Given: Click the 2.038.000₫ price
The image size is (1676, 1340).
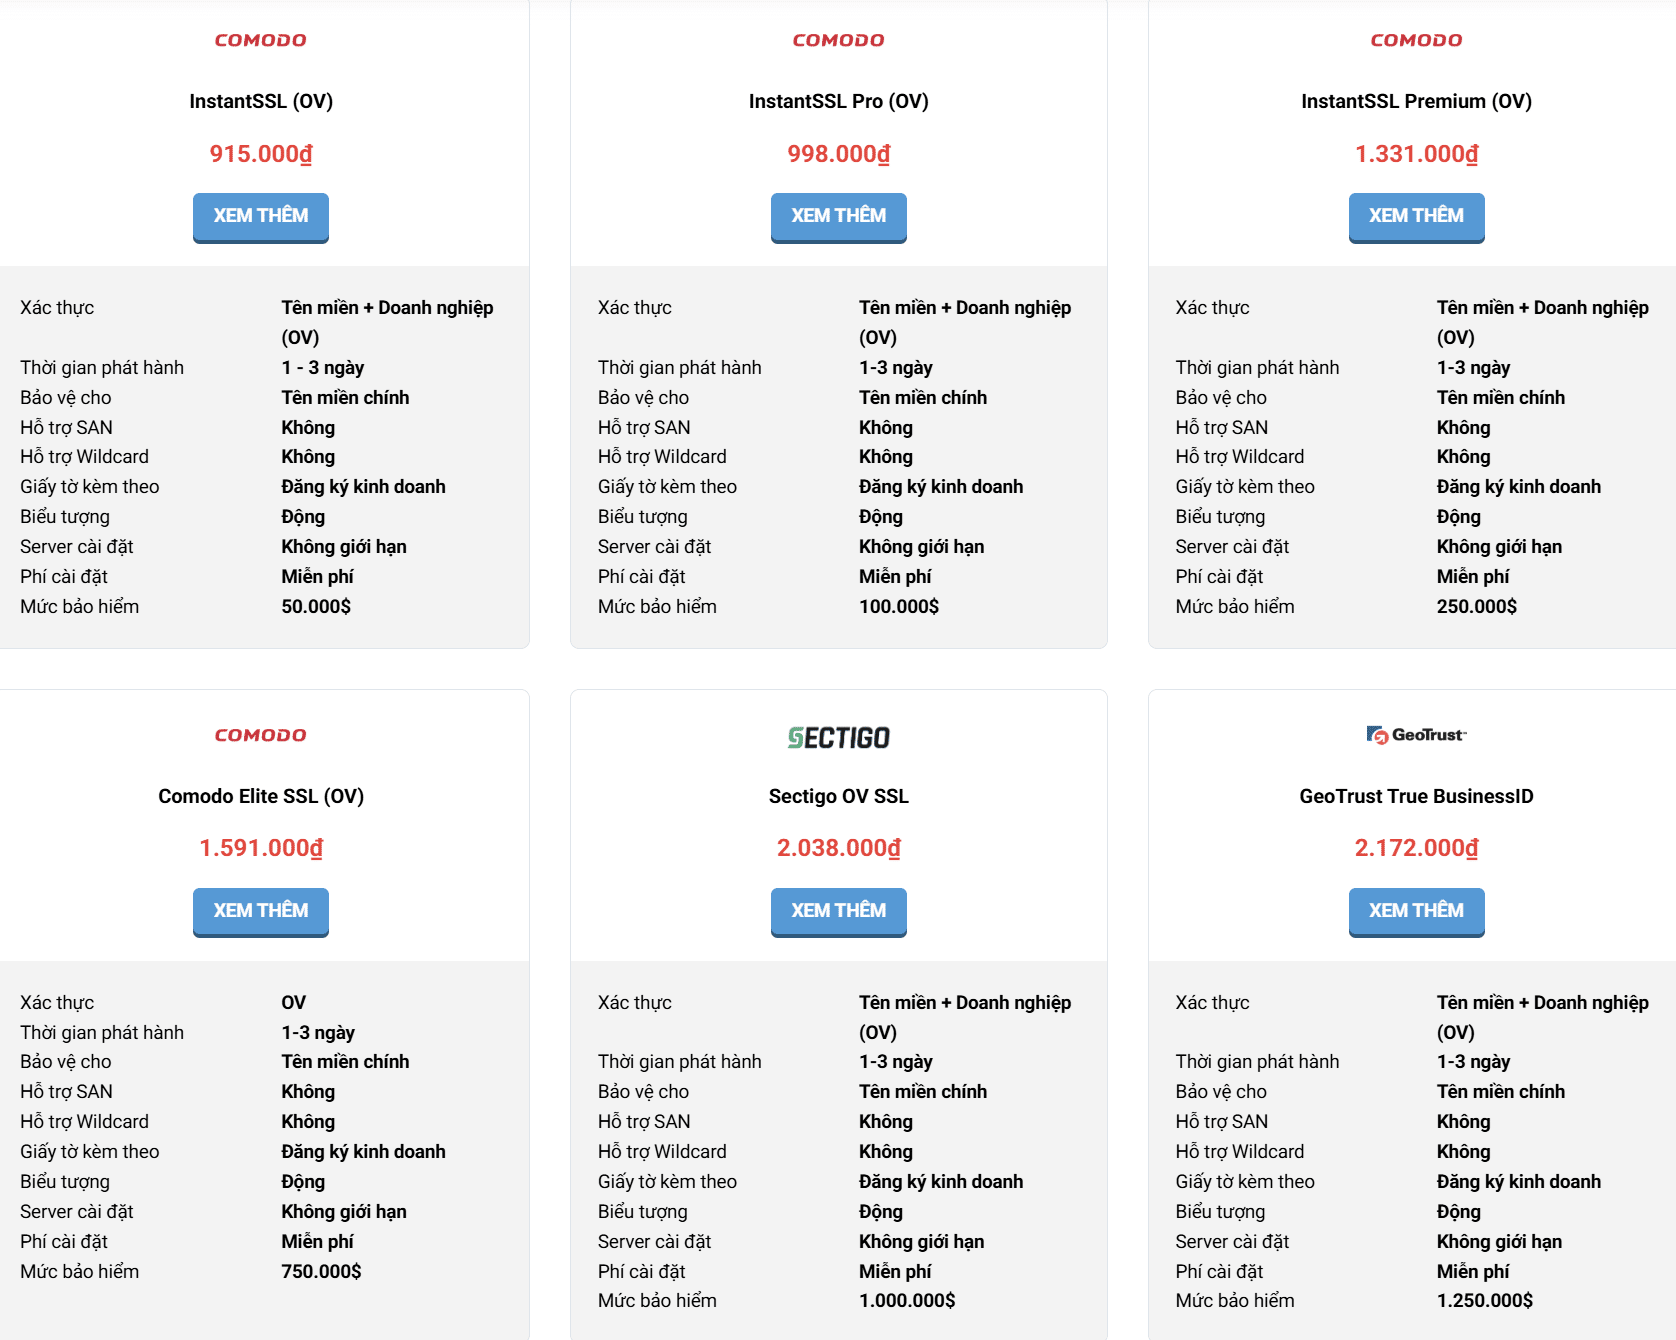Looking at the screenshot, I should (x=838, y=848).
